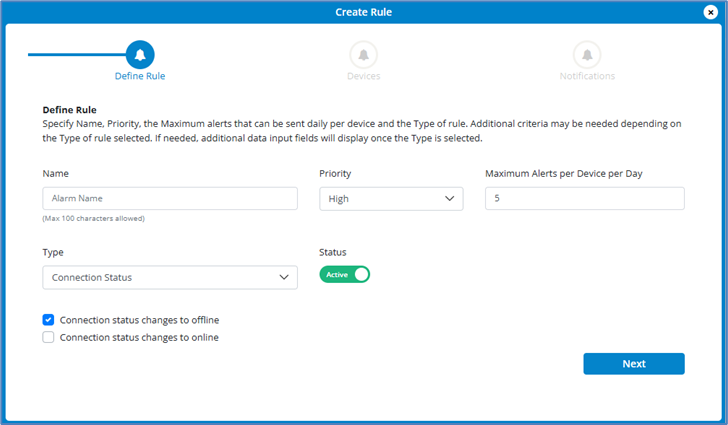This screenshot has width=728, height=425.
Task: Expand the Type dropdown showing Connection Status
Action: [170, 277]
